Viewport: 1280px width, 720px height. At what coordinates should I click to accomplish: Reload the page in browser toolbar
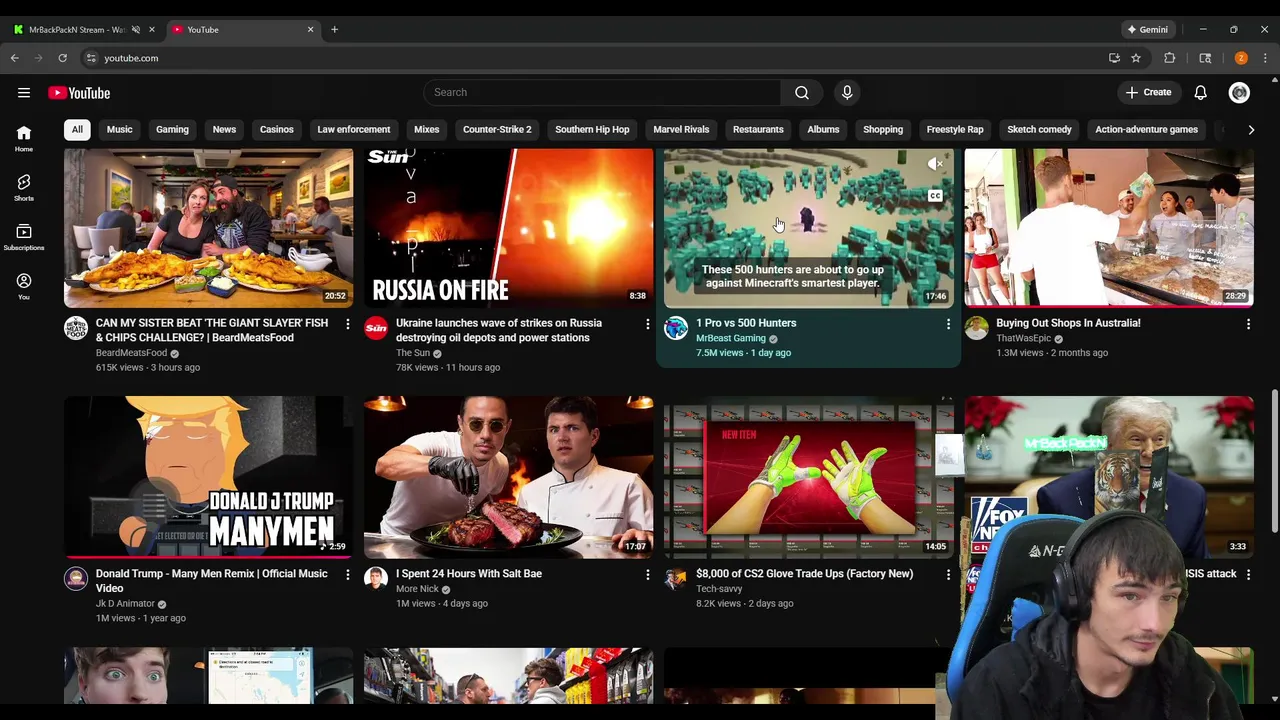coord(62,58)
